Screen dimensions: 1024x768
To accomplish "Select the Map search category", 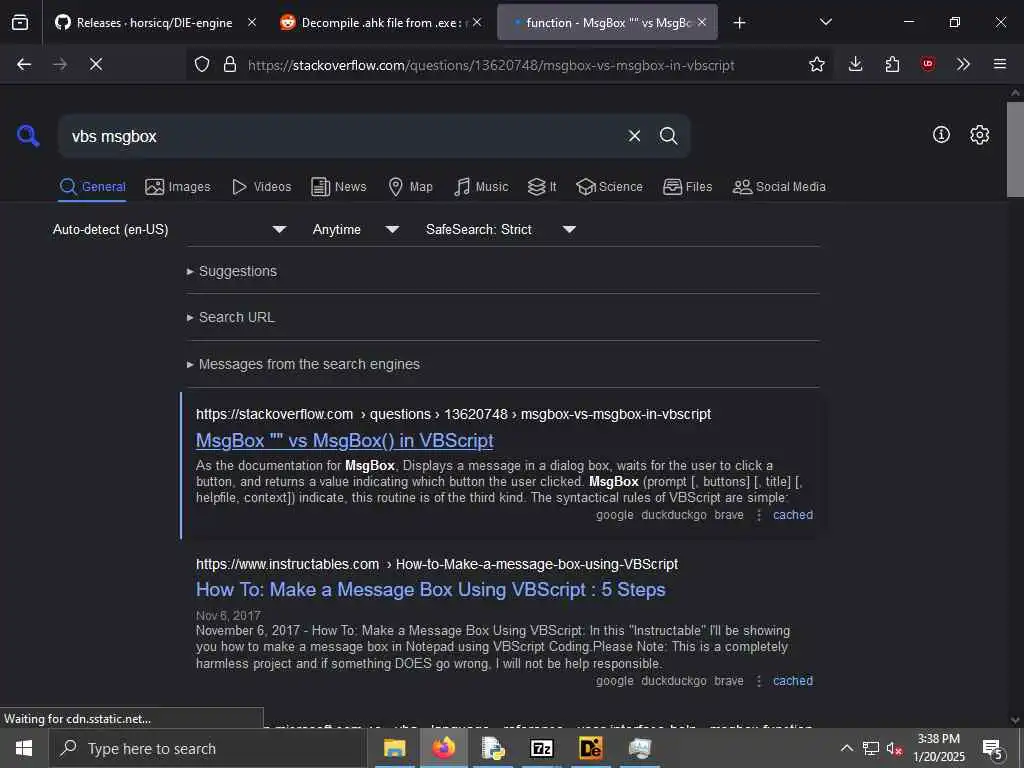I will click(x=410, y=187).
